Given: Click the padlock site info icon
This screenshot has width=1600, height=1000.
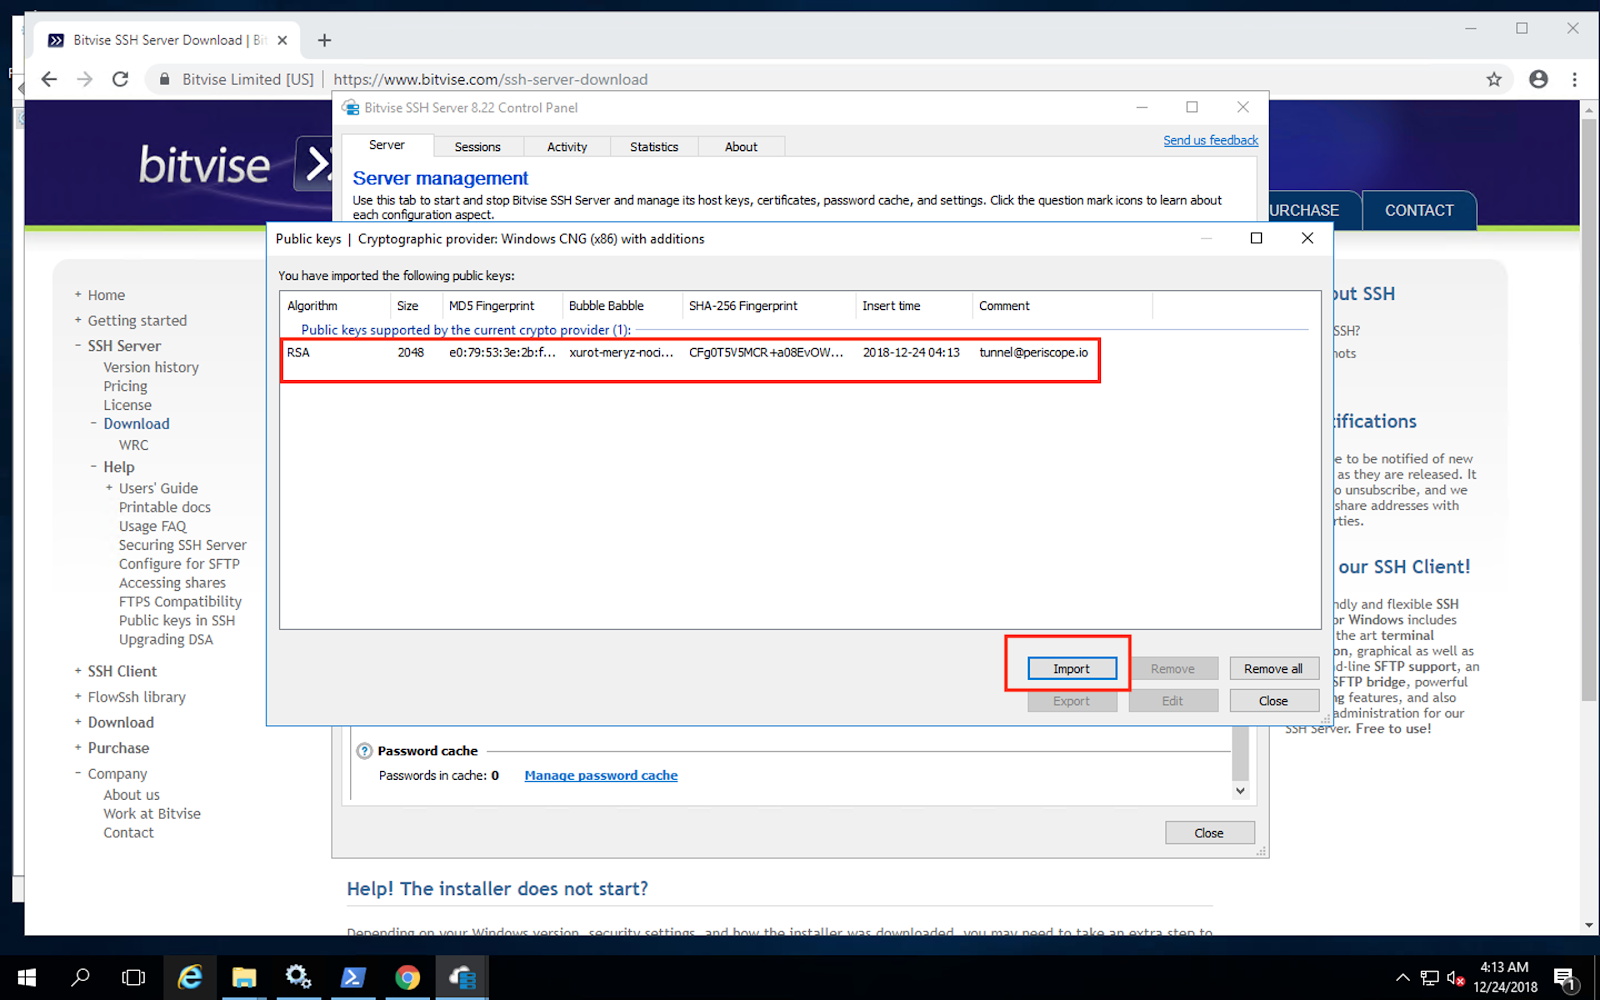Looking at the screenshot, I should coord(164,79).
